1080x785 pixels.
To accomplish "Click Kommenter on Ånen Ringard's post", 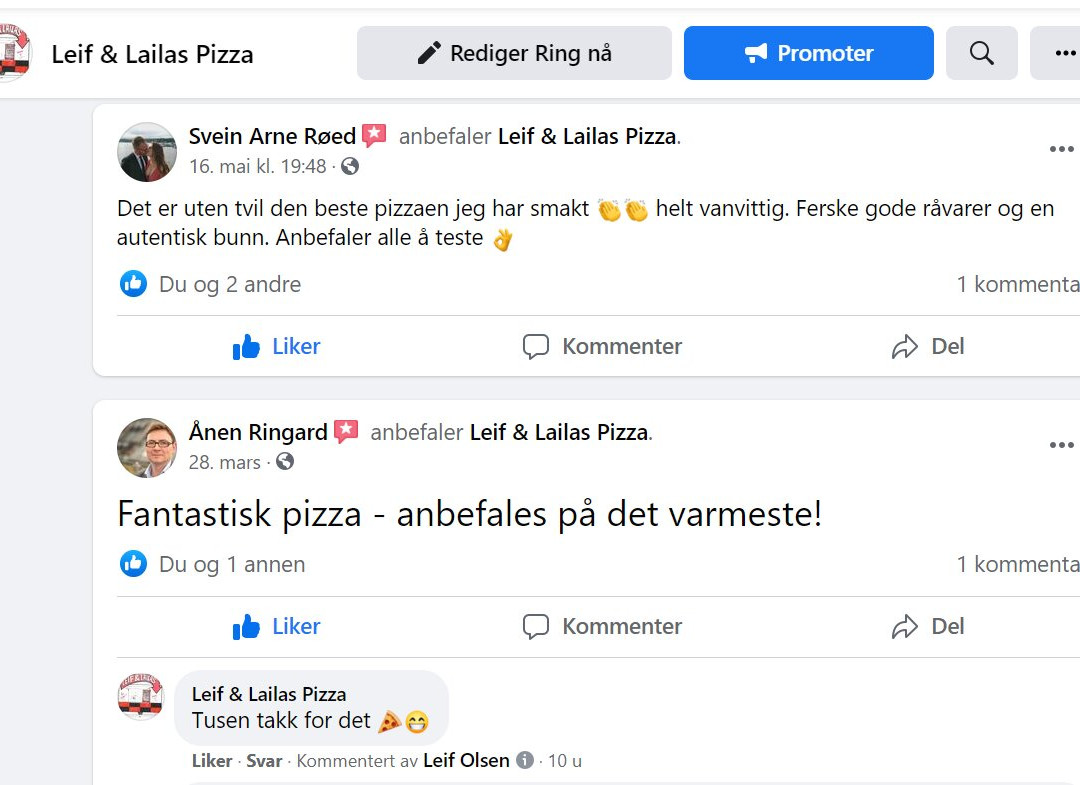I will pos(602,627).
